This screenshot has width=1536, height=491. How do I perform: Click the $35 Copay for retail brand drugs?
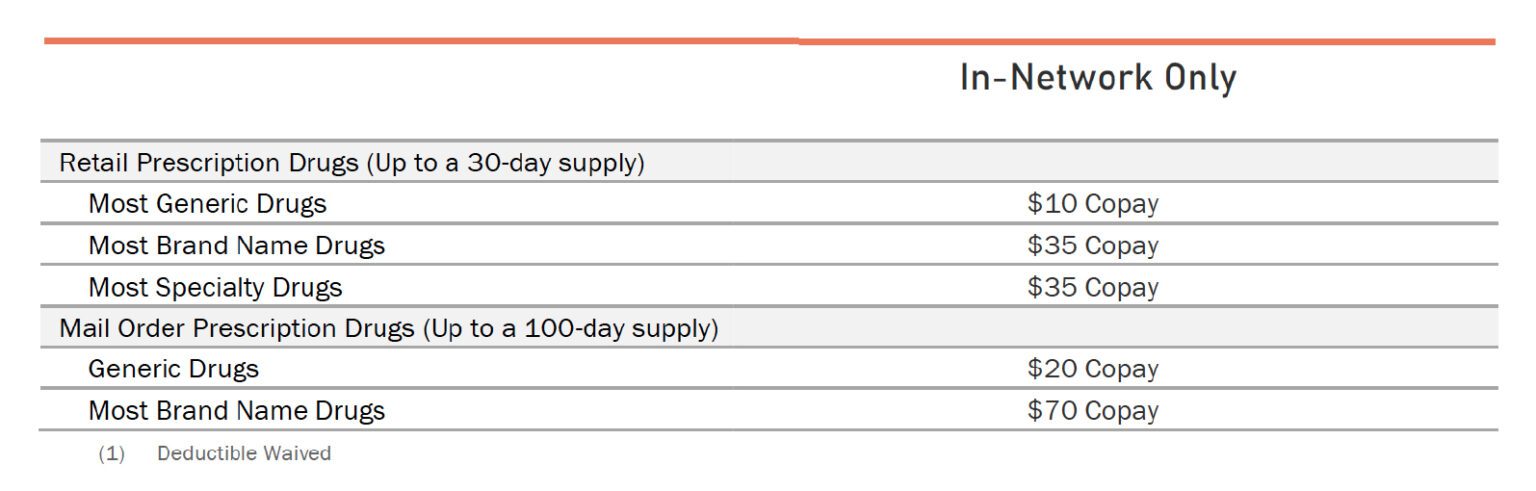tap(1092, 245)
